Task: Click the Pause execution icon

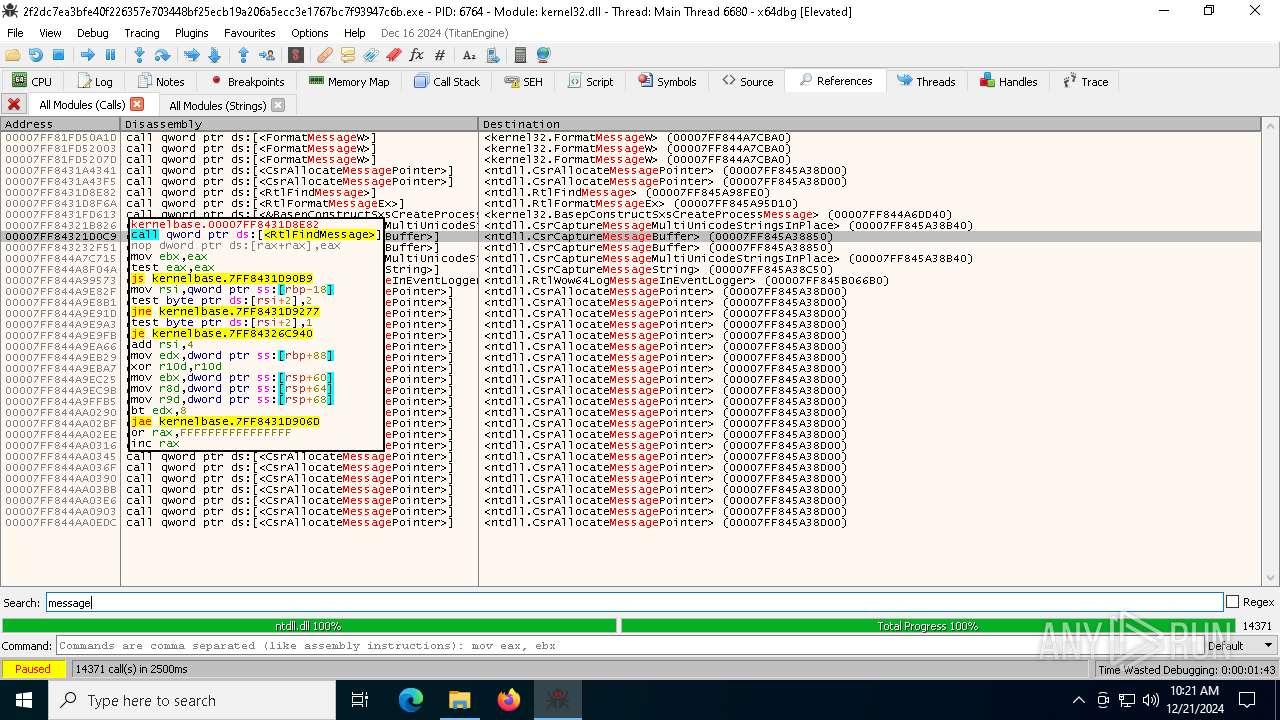Action: coord(110,55)
